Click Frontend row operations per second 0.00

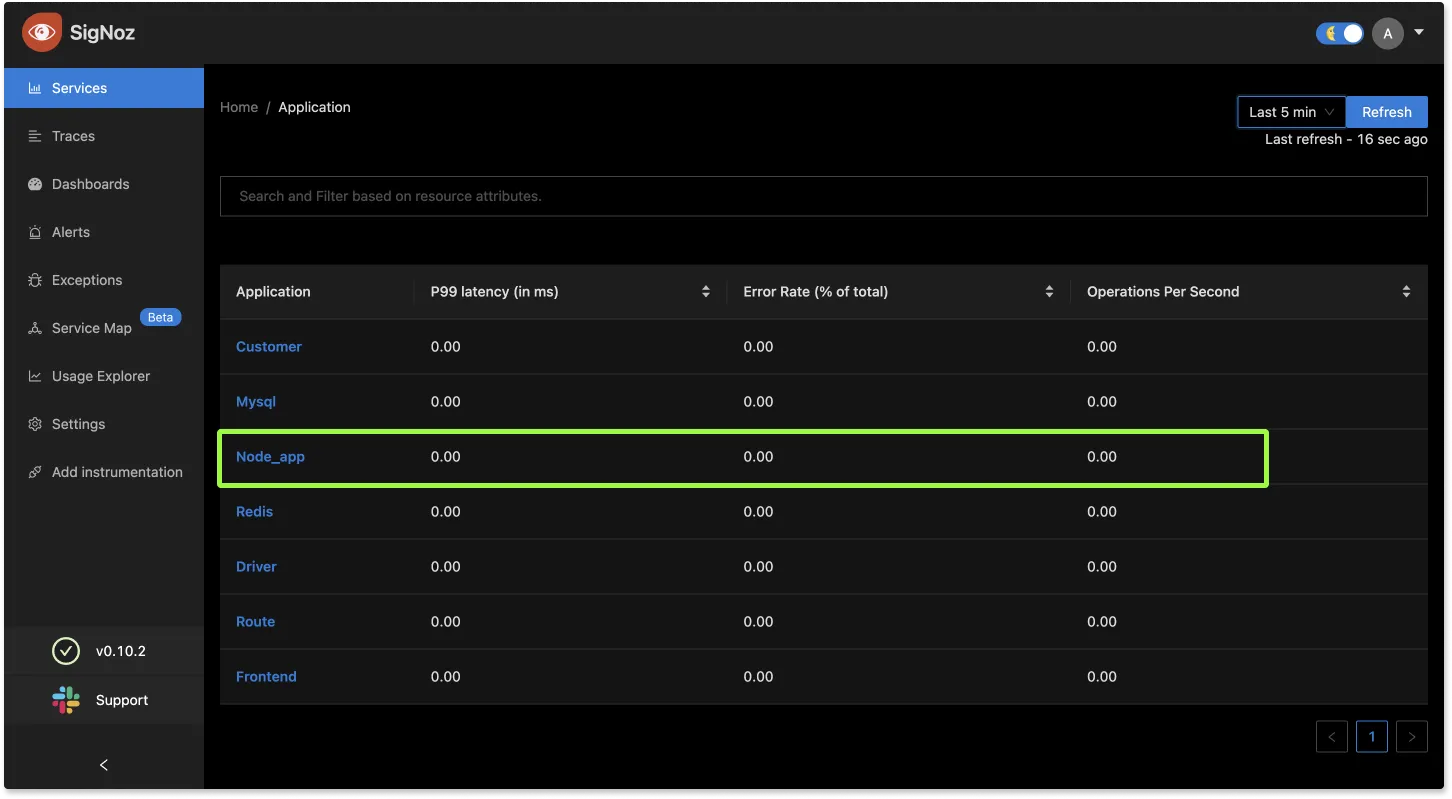[1102, 677]
